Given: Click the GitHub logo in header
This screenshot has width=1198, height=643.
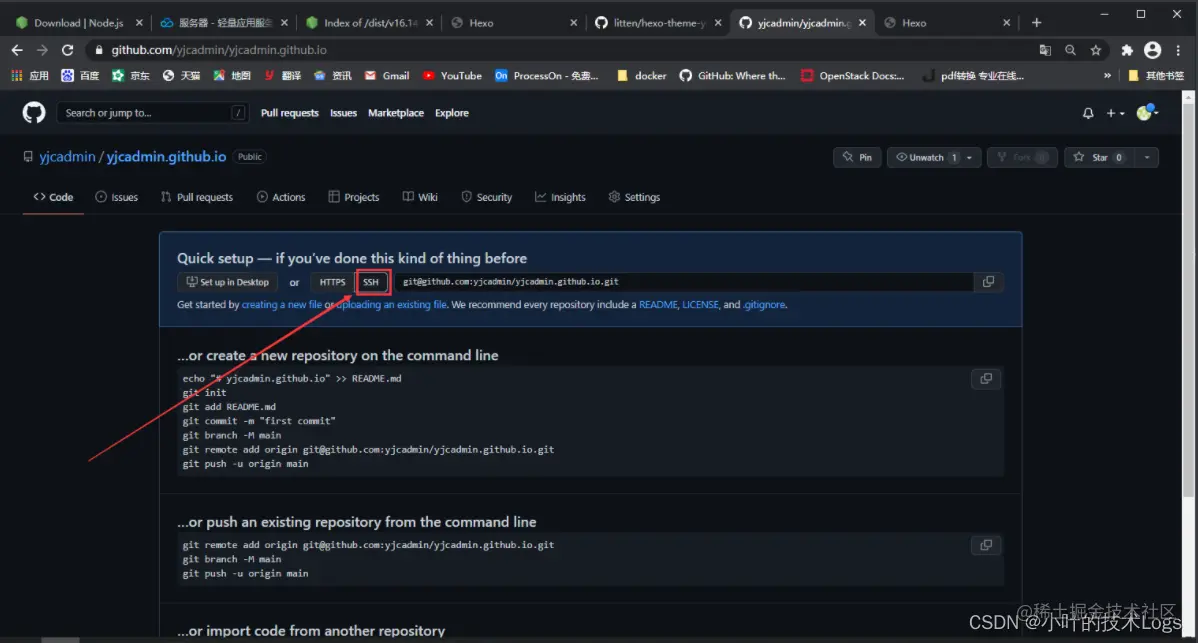Looking at the screenshot, I should pos(34,113).
